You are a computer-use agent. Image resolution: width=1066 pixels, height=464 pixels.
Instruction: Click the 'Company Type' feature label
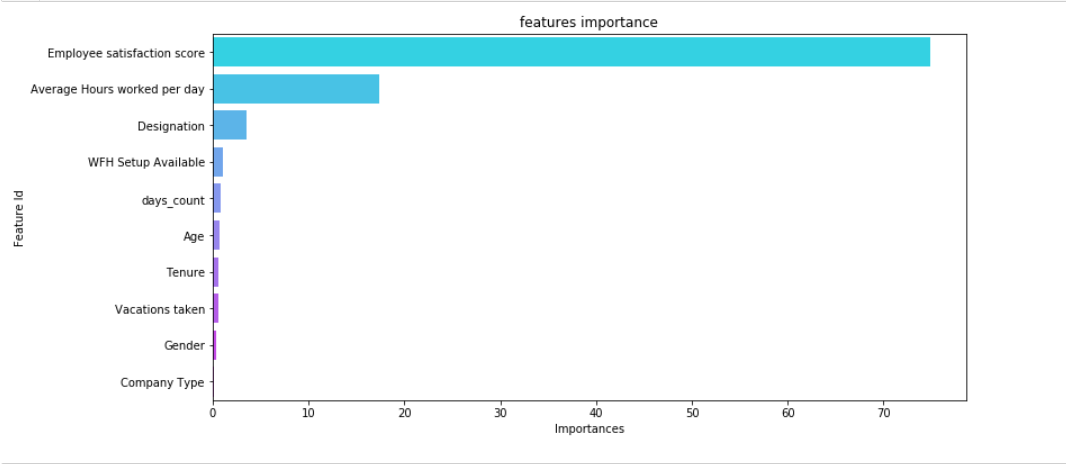click(x=162, y=382)
